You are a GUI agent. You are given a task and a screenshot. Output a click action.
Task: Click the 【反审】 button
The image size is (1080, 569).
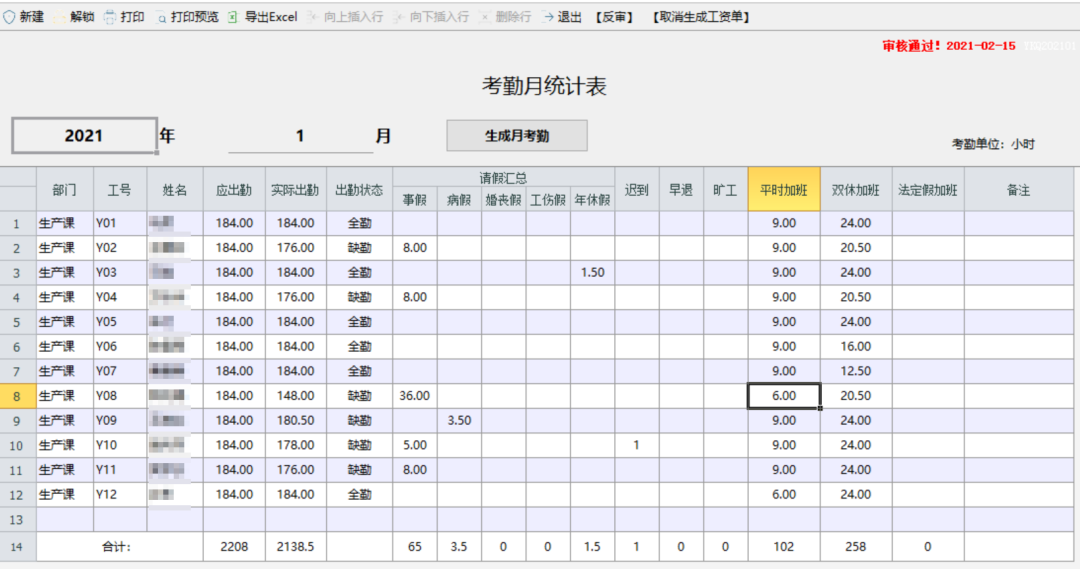[614, 17]
